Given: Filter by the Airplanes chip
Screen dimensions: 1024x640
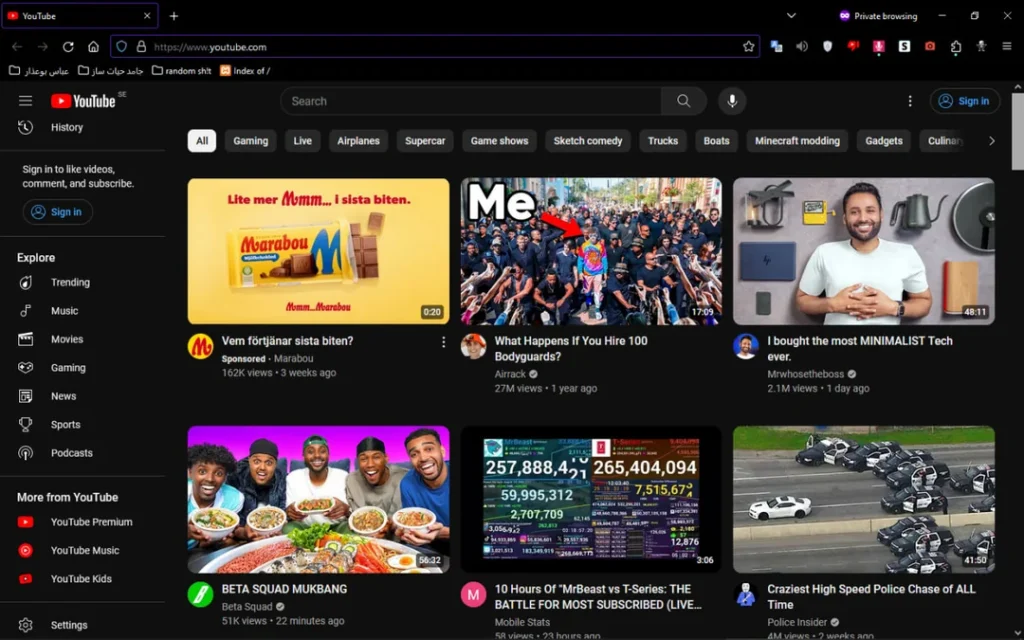Looking at the screenshot, I should tap(358, 141).
